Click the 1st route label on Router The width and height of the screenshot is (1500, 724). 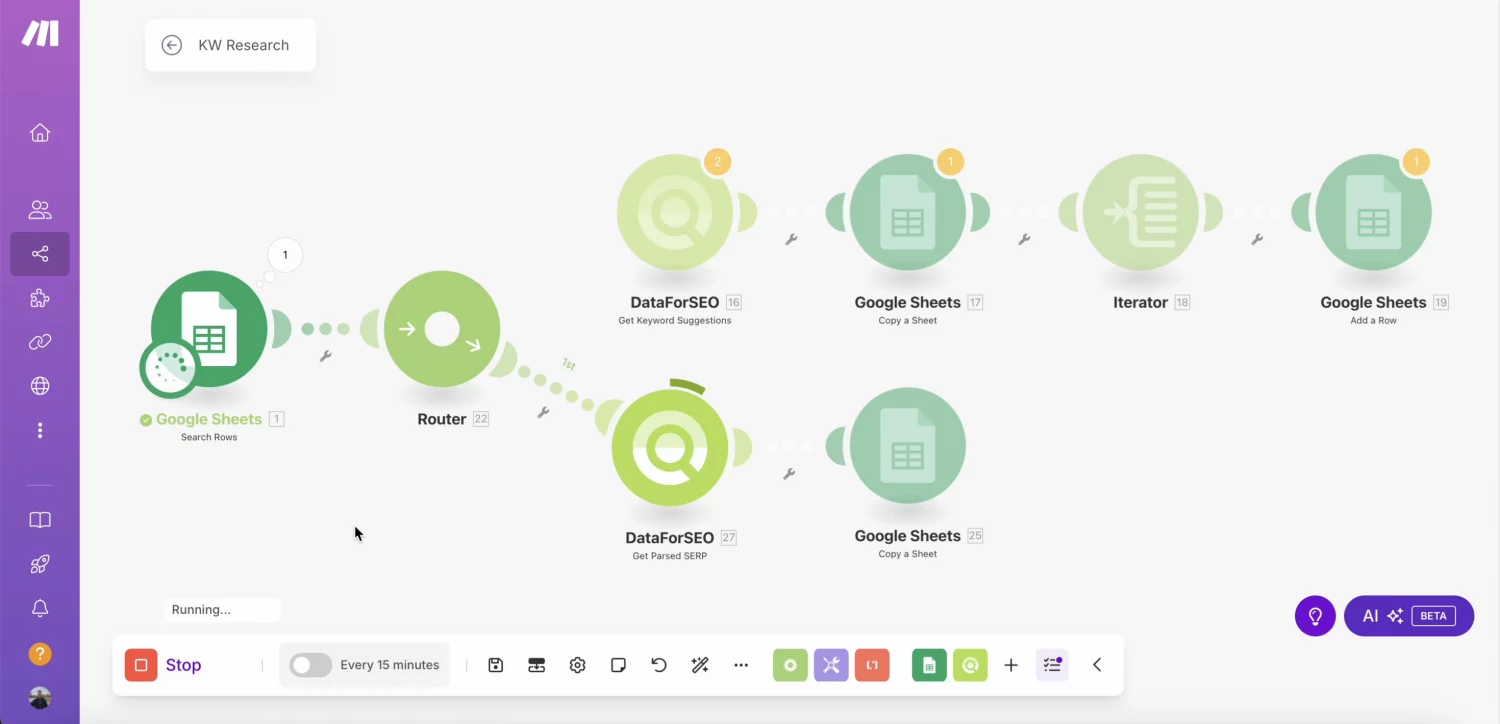pyautogui.click(x=569, y=365)
